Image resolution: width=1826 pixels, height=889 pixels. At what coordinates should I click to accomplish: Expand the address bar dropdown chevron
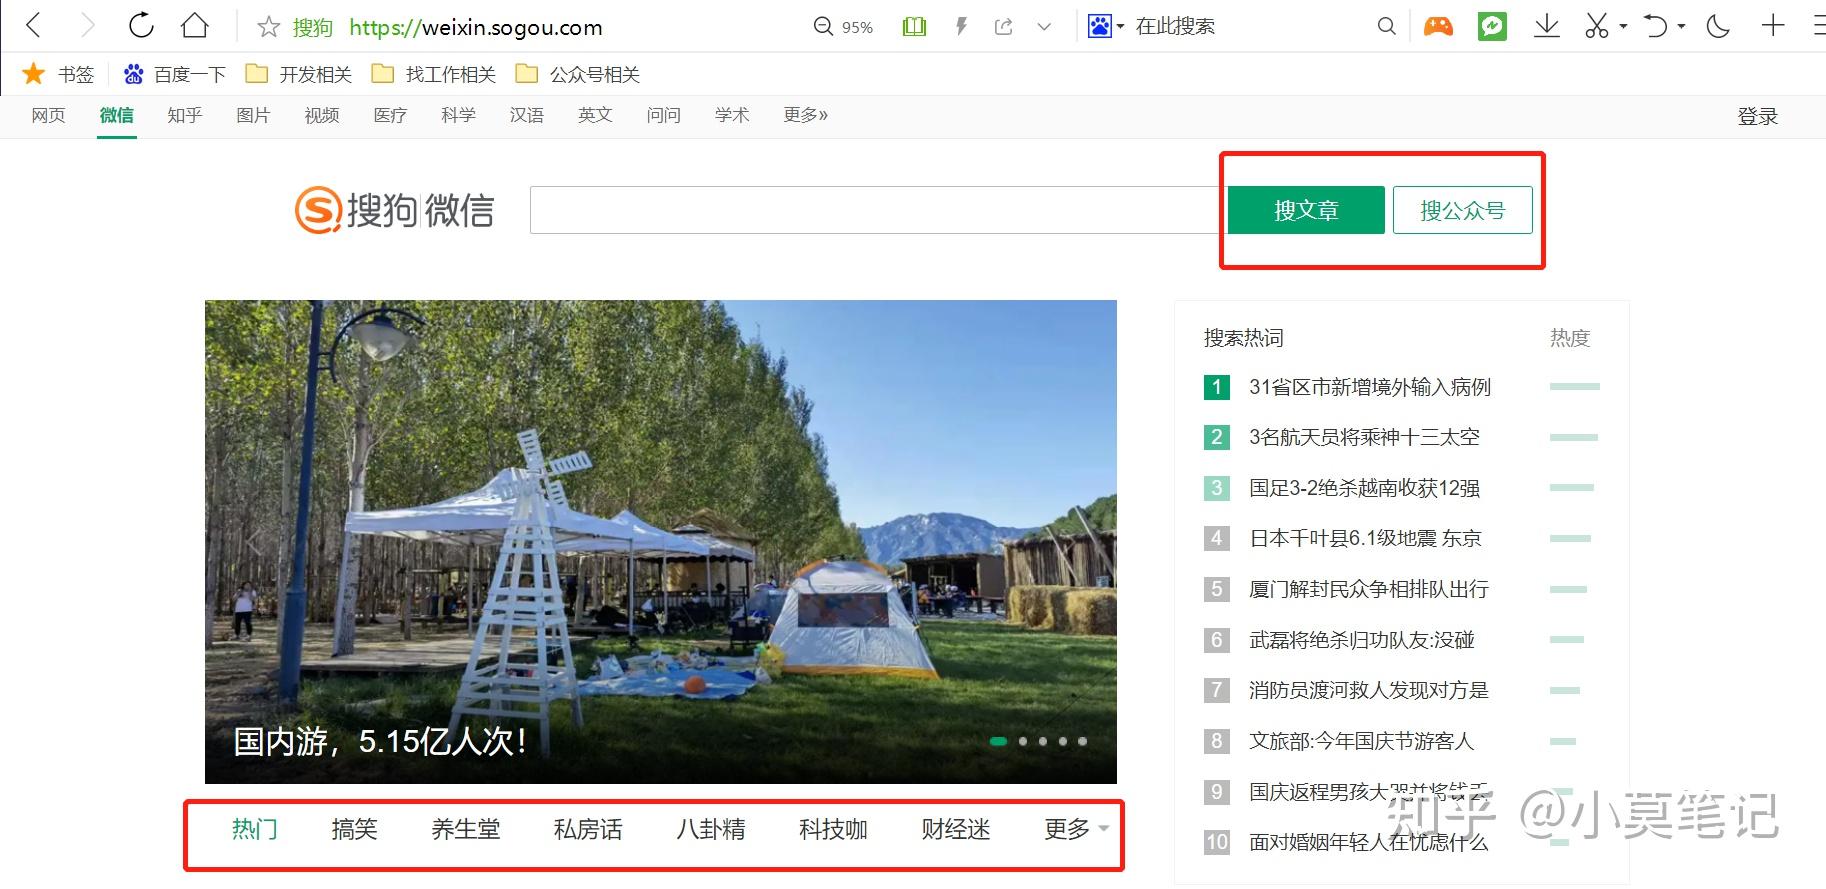tap(1044, 27)
